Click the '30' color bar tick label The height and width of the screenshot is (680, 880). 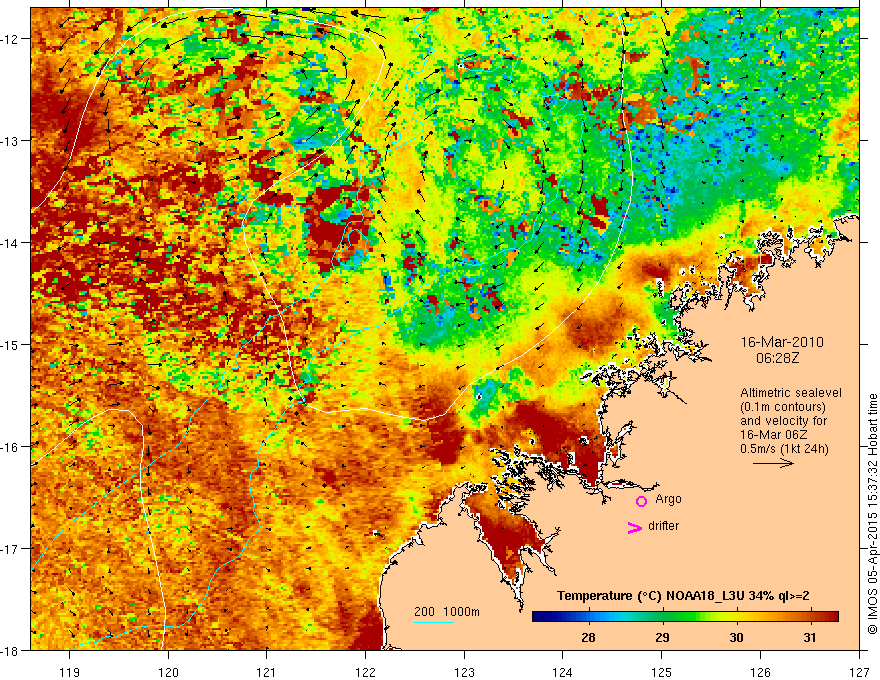[x=736, y=637]
